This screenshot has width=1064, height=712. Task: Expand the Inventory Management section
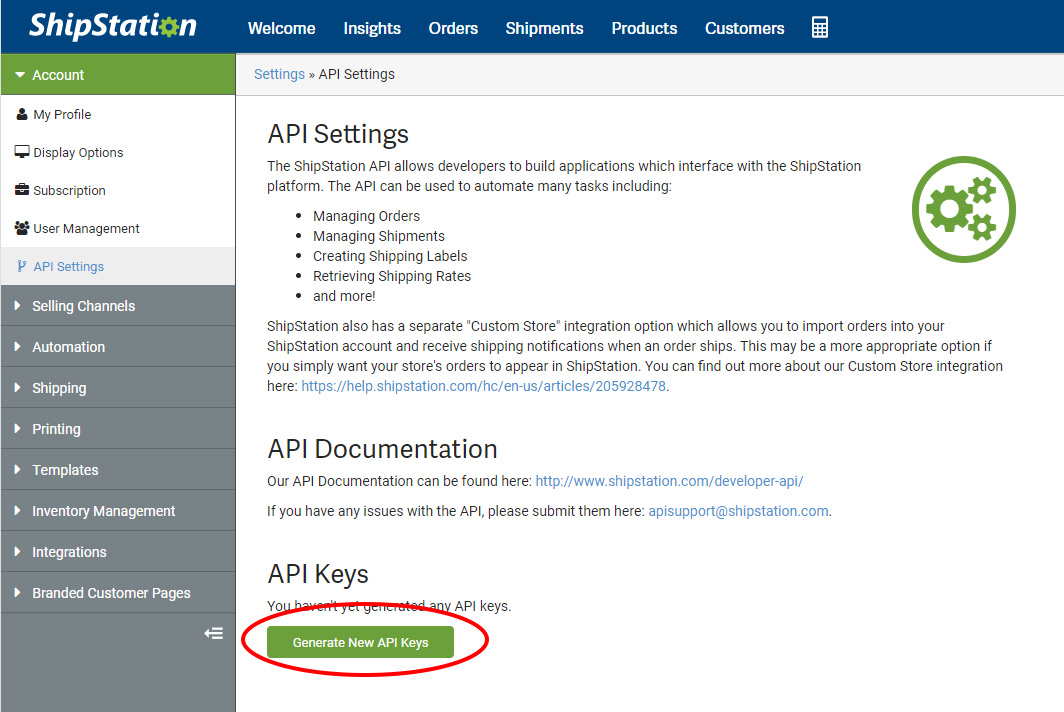118,511
